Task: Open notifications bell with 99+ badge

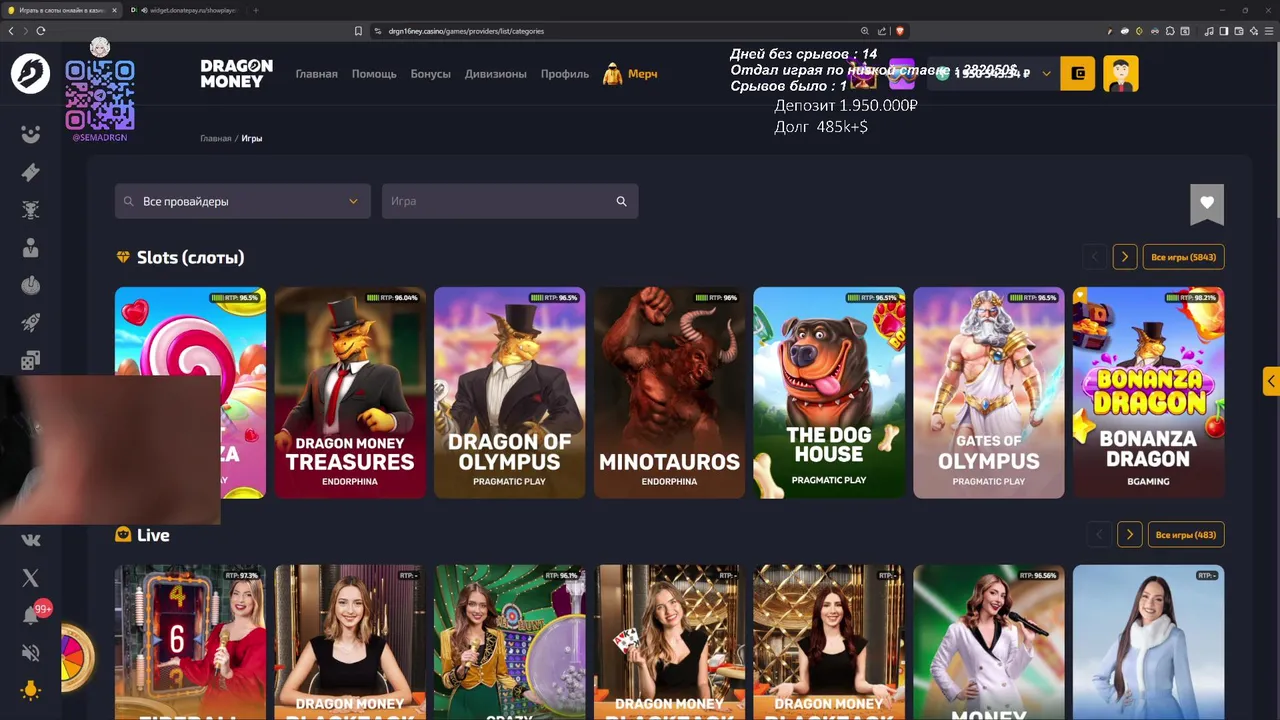Action: (33, 614)
